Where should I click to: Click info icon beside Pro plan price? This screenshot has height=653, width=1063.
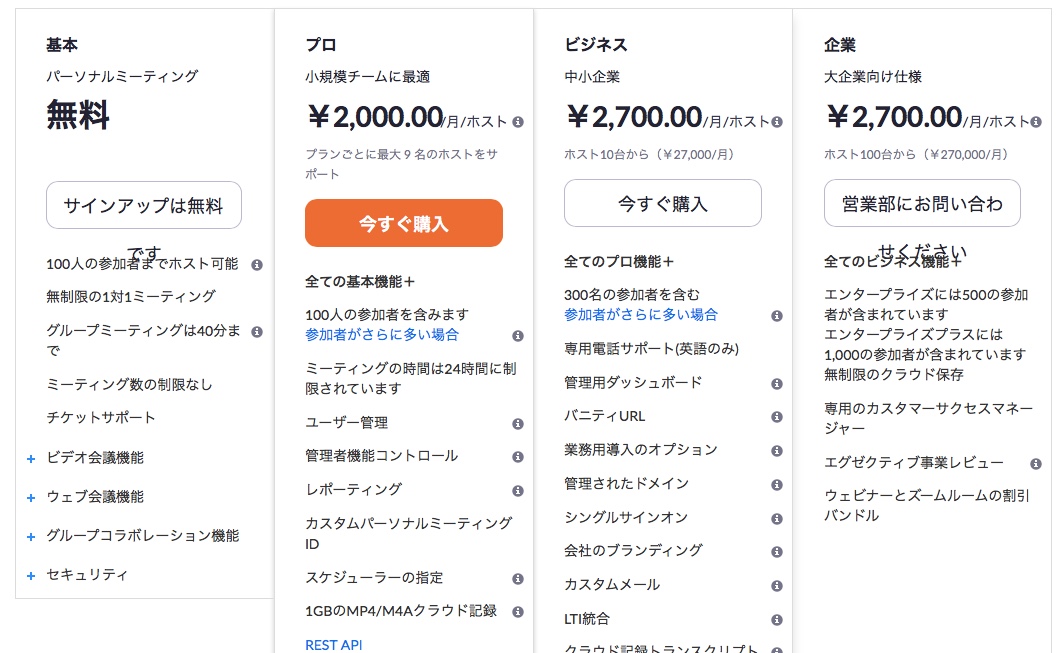click(518, 122)
